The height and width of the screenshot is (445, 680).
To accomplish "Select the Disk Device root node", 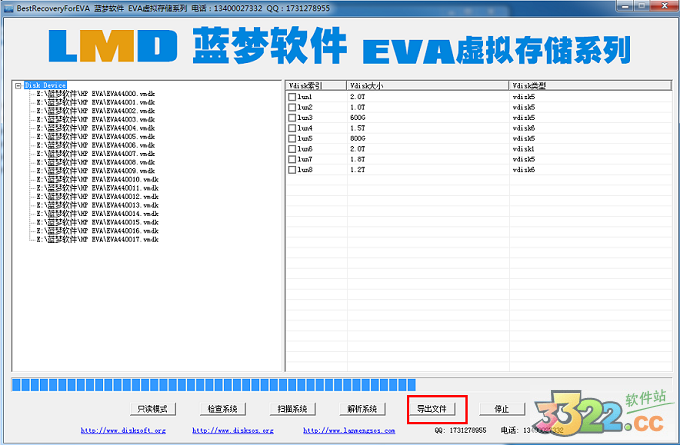I will click(x=46, y=85).
